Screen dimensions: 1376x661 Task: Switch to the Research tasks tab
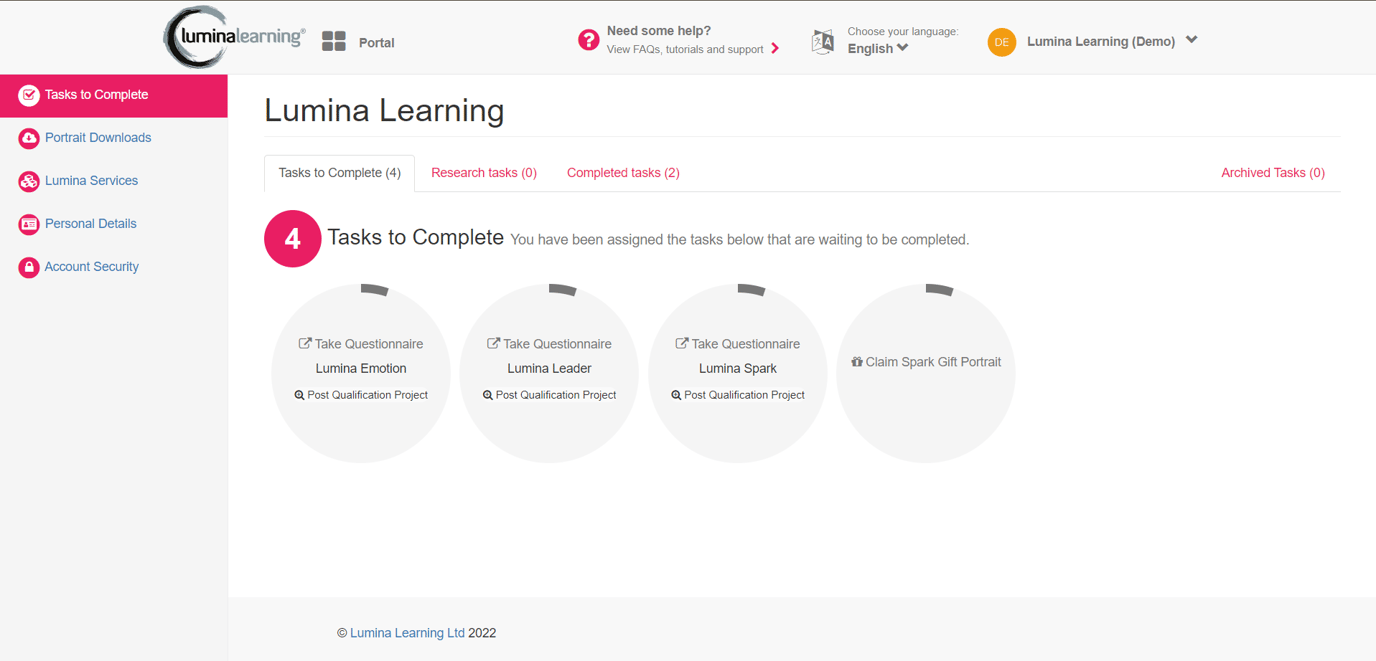(484, 173)
